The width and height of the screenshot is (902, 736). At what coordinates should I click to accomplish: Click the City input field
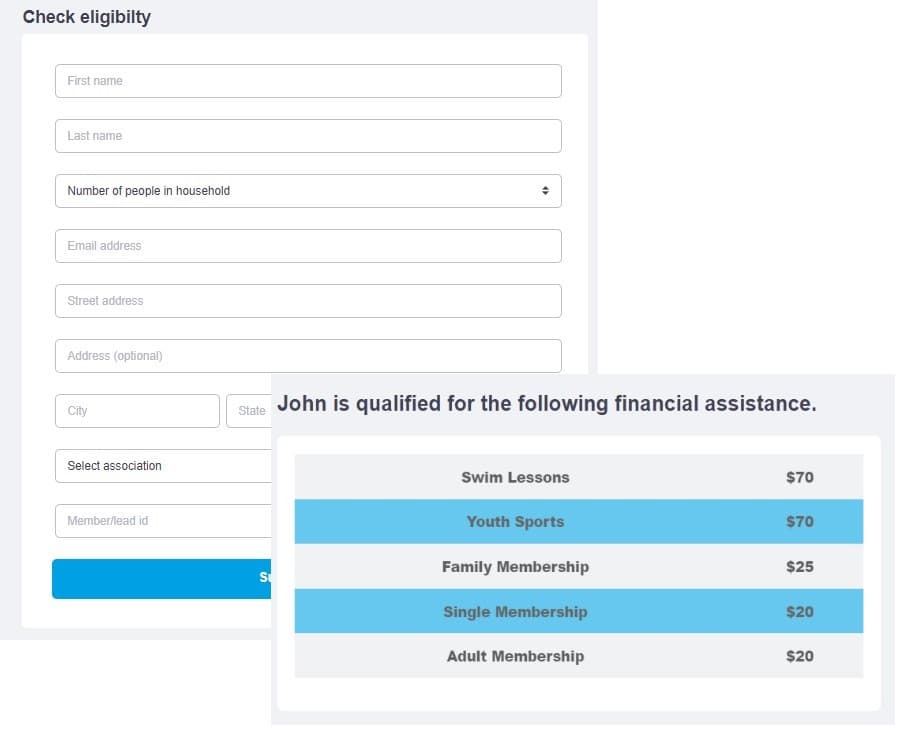(x=136, y=410)
